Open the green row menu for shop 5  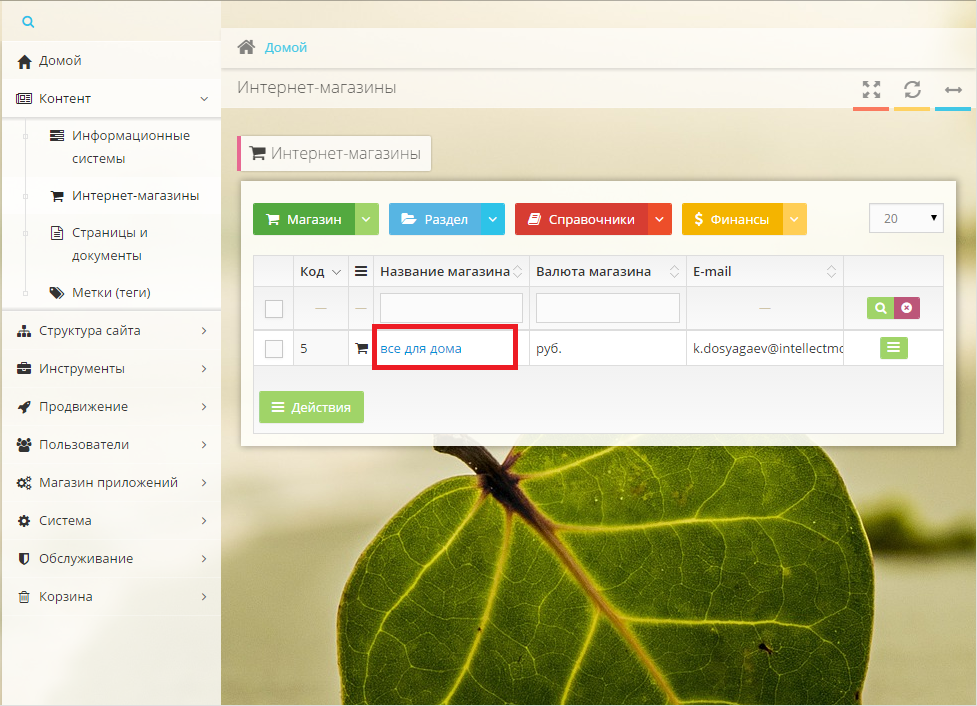pyautogui.click(x=893, y=347)
